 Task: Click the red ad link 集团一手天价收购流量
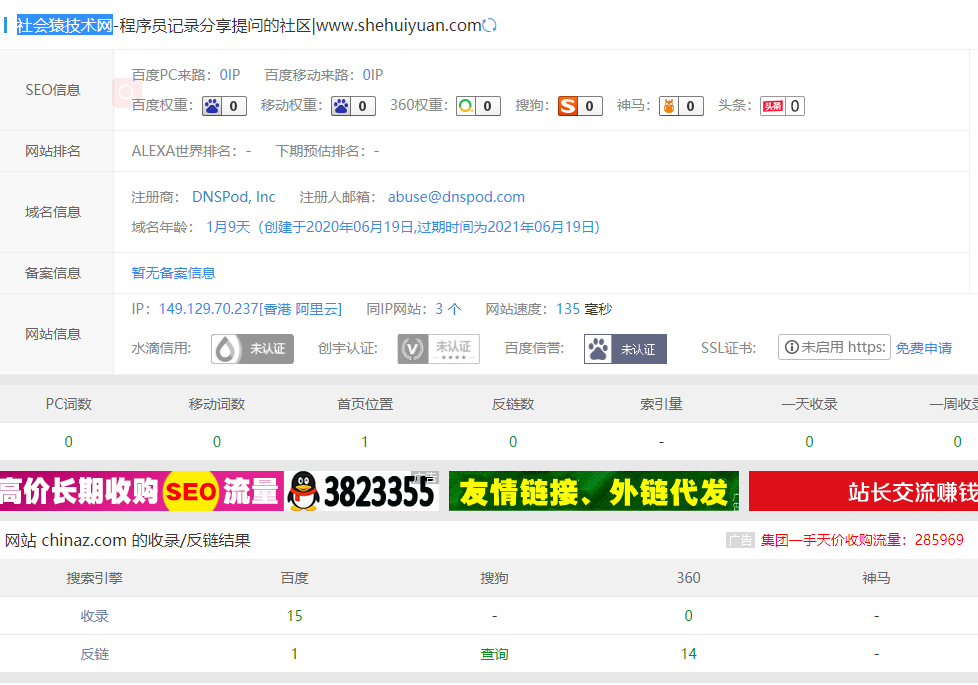(x=862, y=540)
